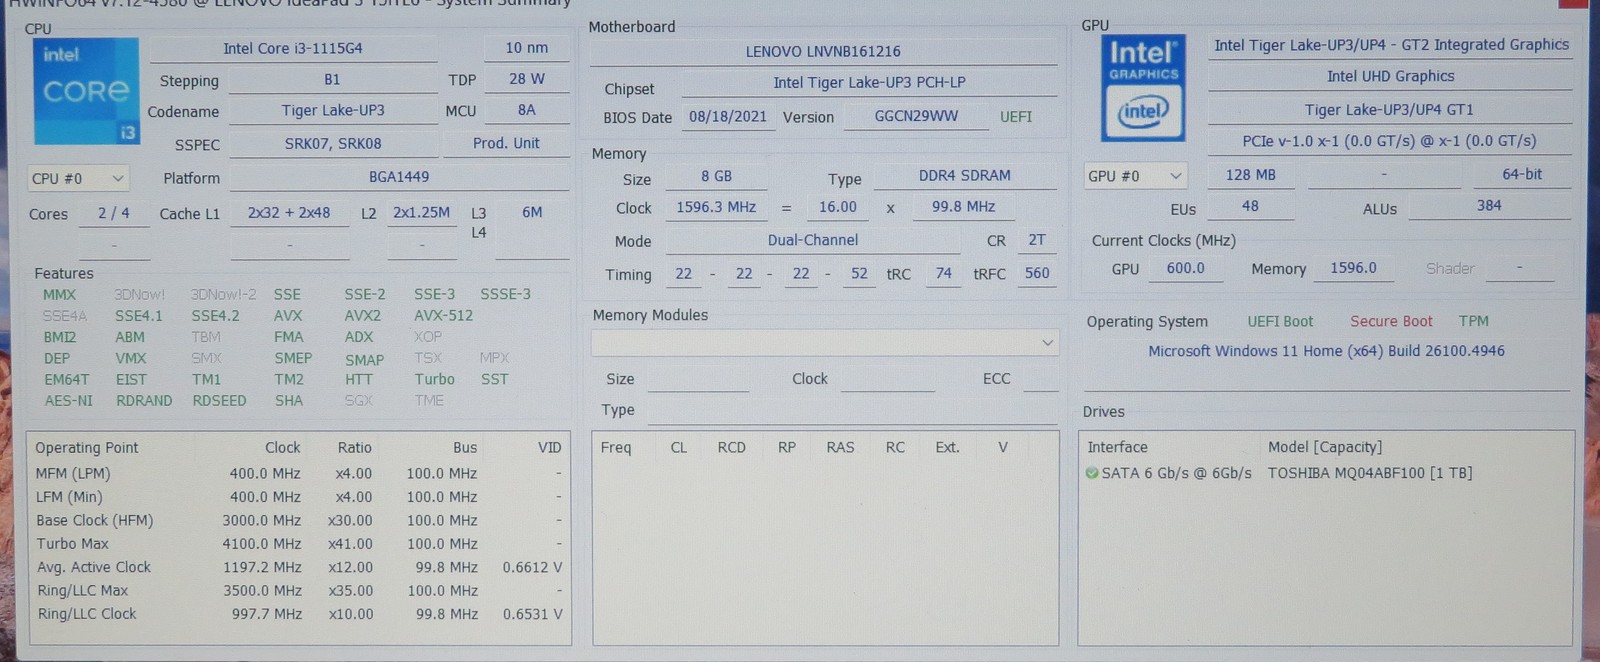Click the Secure Boot indicator
The height and width of the screenshot is (662, 1600).
click(1391, 322)
